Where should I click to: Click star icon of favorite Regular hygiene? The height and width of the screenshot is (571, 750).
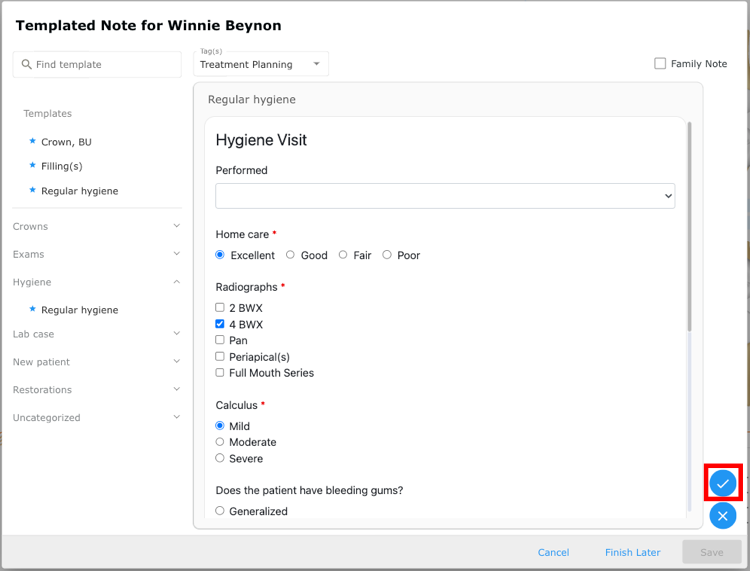click(x=33, y=190)
